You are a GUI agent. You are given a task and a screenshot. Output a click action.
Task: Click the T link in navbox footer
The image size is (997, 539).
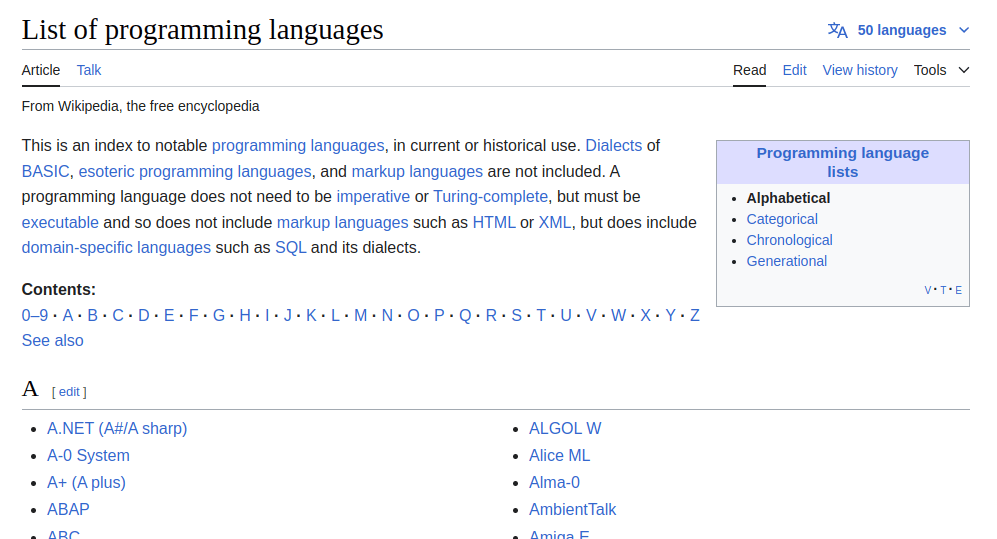tap(943, 290)
